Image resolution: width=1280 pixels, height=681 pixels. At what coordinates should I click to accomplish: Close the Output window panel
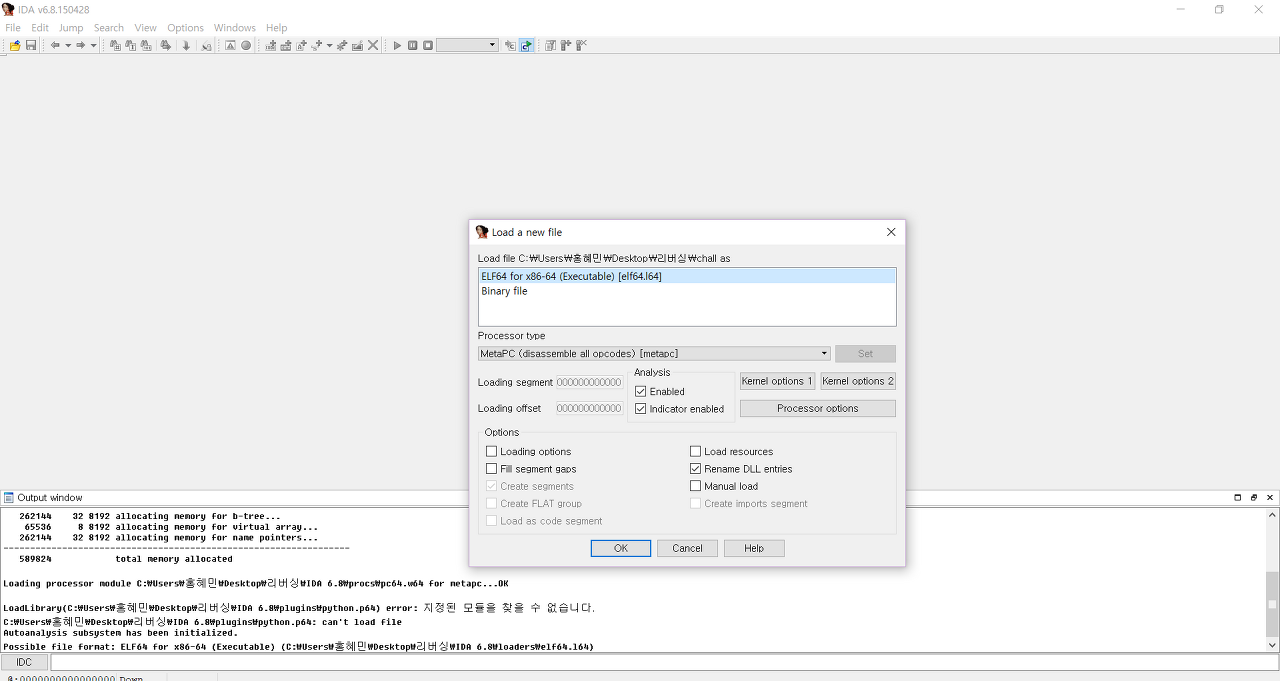pos(1270,497)
